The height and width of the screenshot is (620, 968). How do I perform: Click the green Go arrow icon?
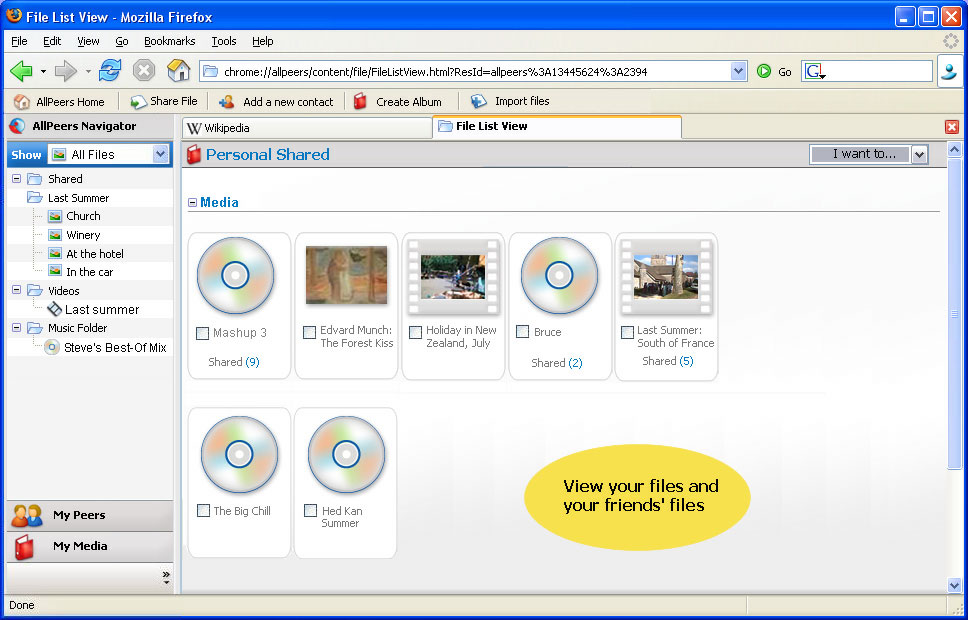coord(764,72)
